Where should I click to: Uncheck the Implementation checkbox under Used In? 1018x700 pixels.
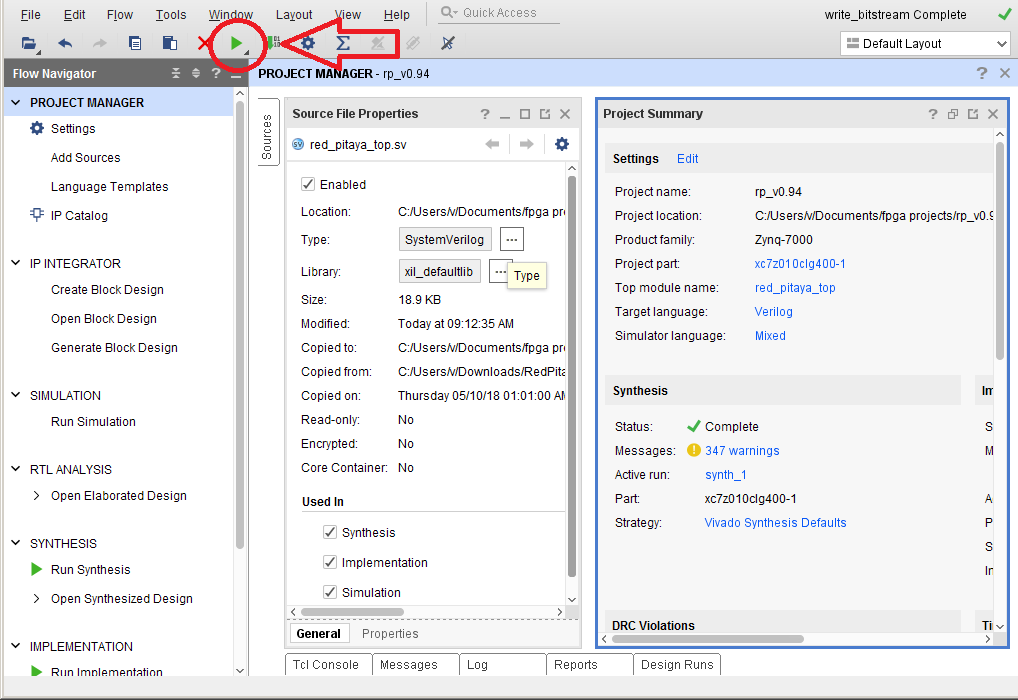tap(330, 562)
